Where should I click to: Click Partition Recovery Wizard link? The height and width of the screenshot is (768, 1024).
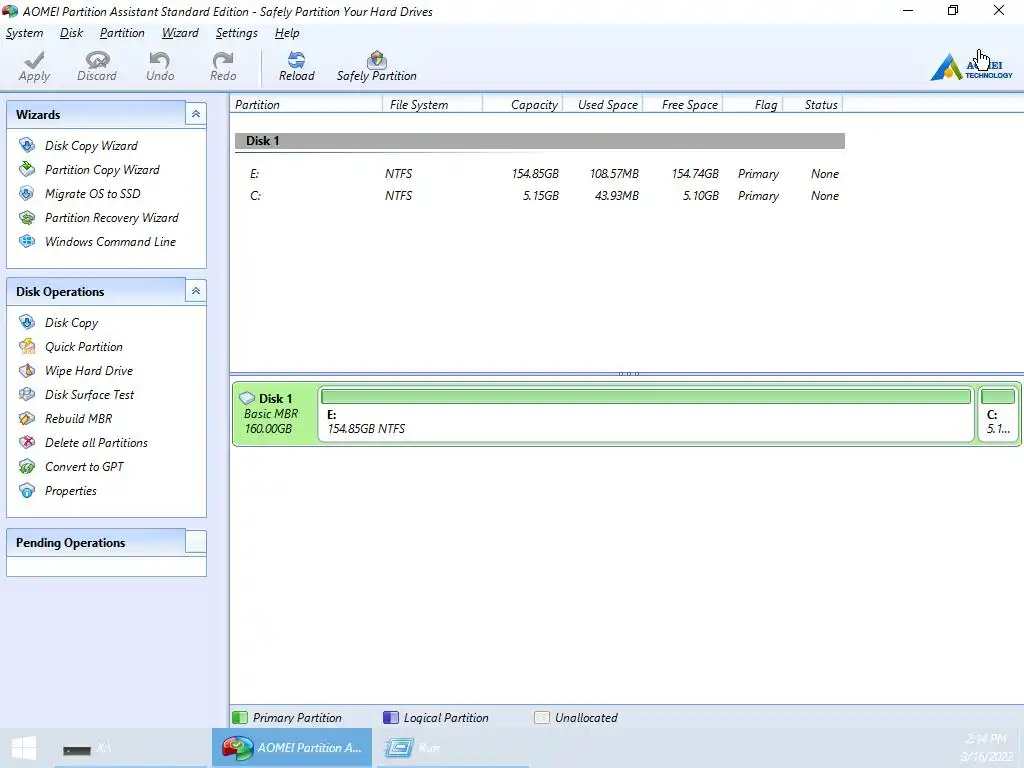[x=112, y=217]
